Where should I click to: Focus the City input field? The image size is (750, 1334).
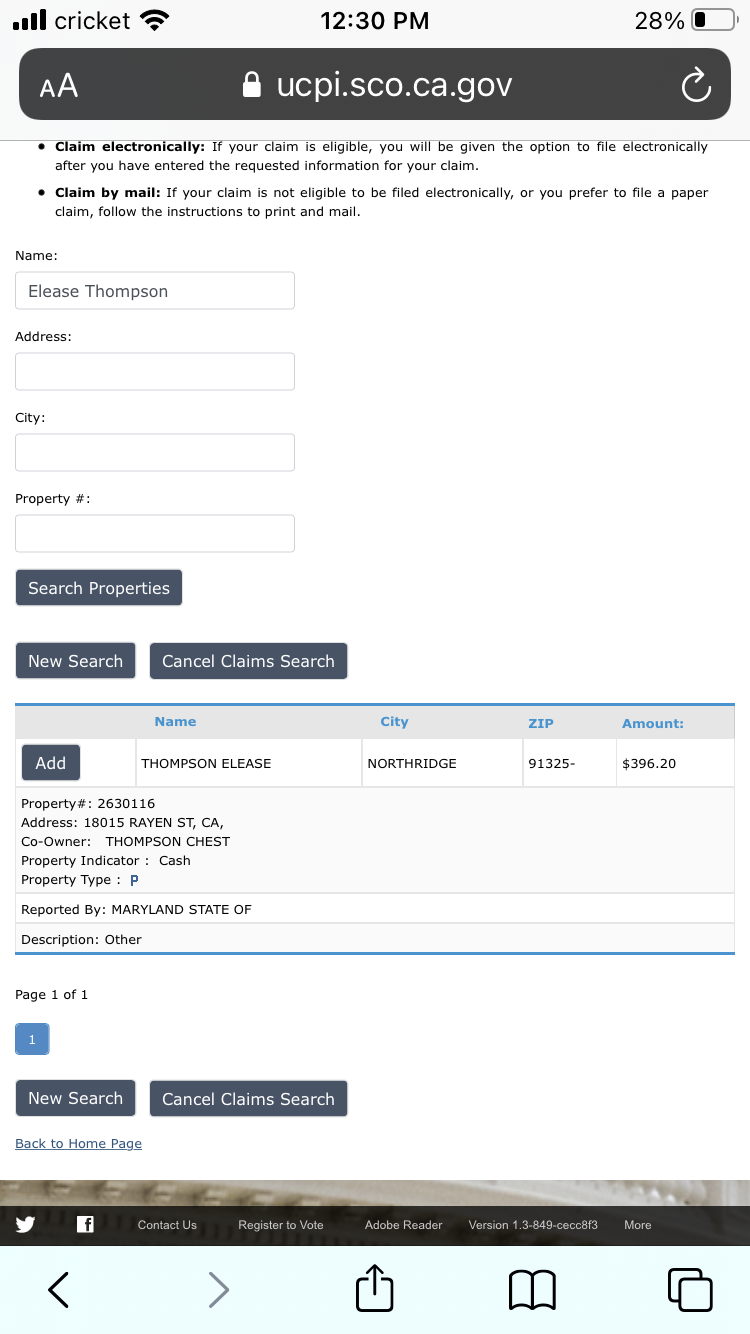pyautogui.click(x=155, y=452)
